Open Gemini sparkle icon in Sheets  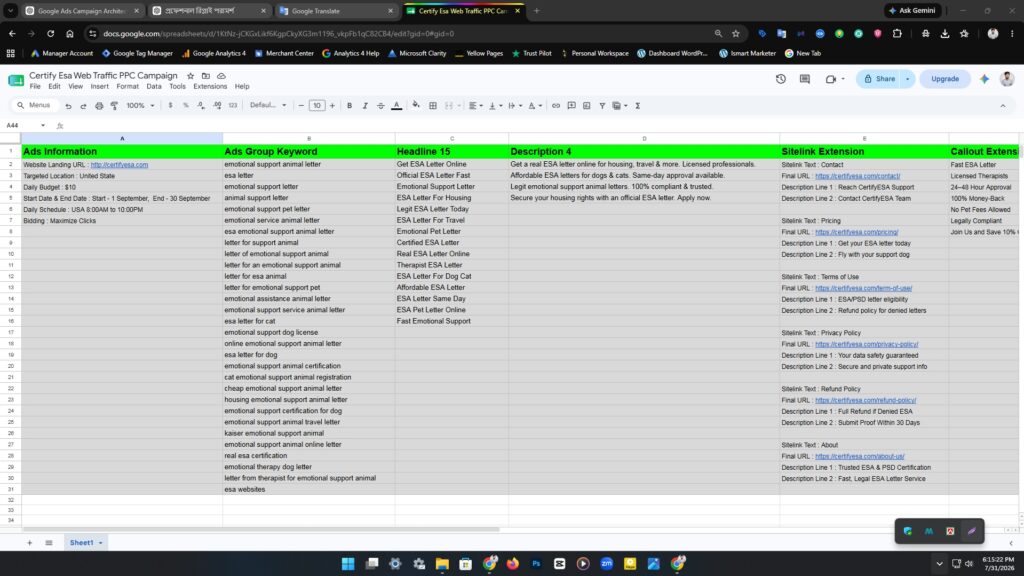coord(984,79)
